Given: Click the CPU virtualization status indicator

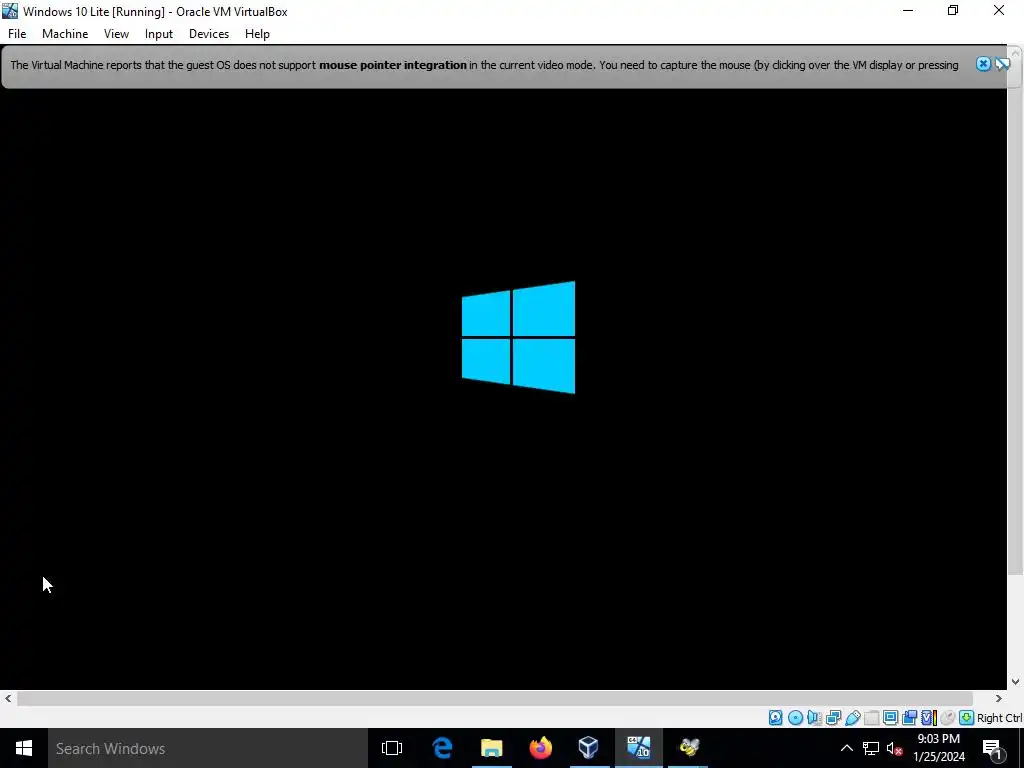Looking at the screenshot, I should tap(929, 718).
